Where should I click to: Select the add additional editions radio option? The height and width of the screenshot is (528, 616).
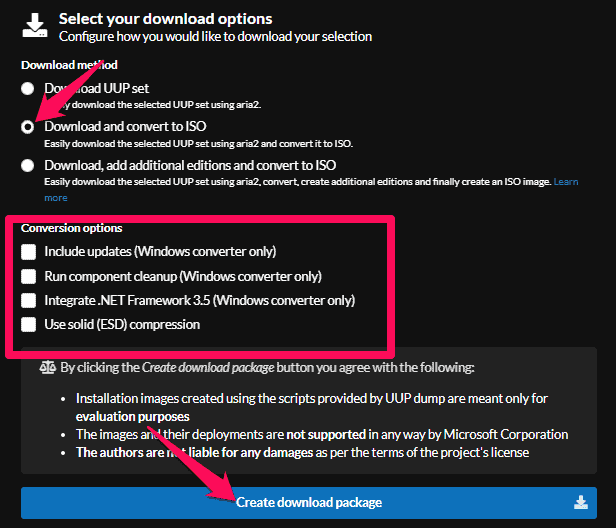point(28,165)
